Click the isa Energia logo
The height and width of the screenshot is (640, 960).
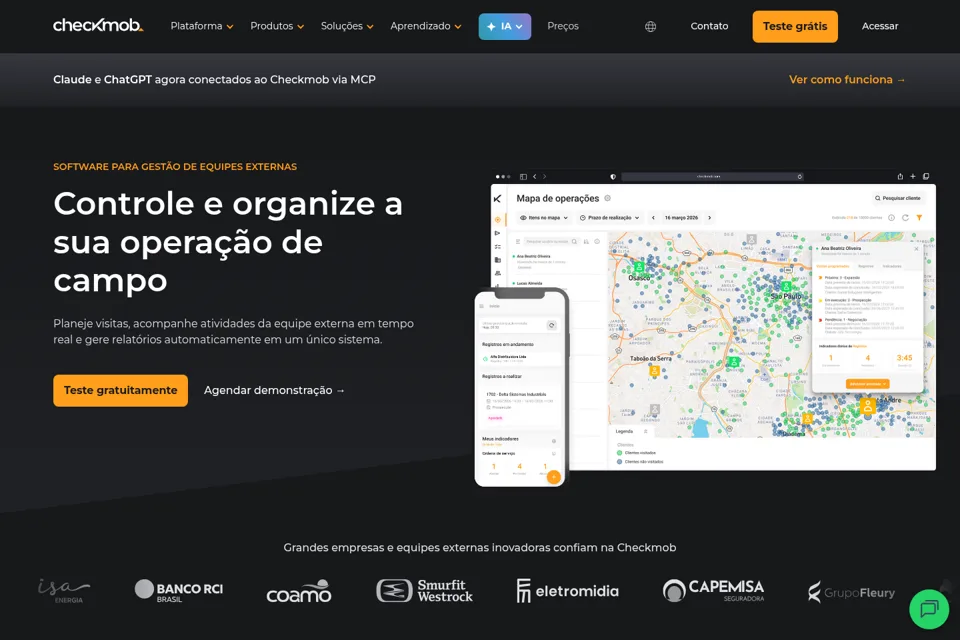(64, 591)
